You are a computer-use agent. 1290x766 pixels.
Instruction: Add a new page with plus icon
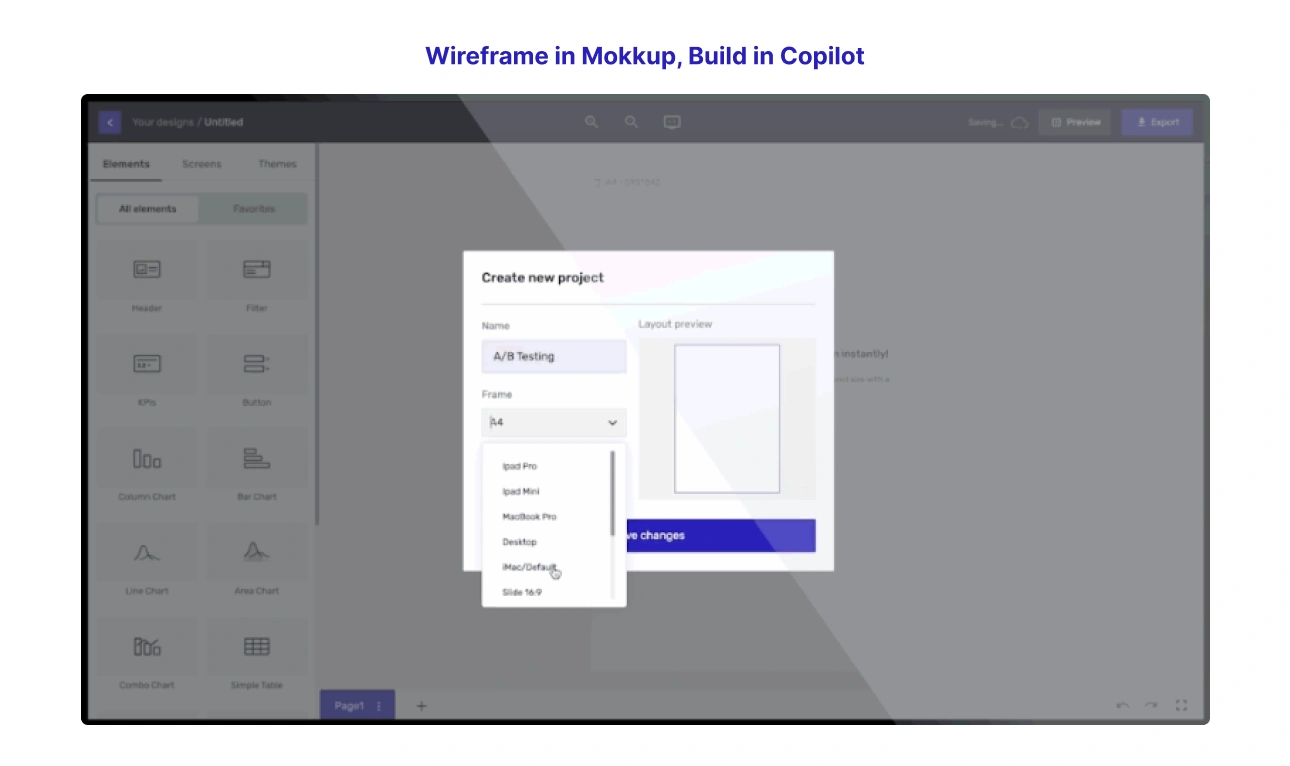click(421, 706)
